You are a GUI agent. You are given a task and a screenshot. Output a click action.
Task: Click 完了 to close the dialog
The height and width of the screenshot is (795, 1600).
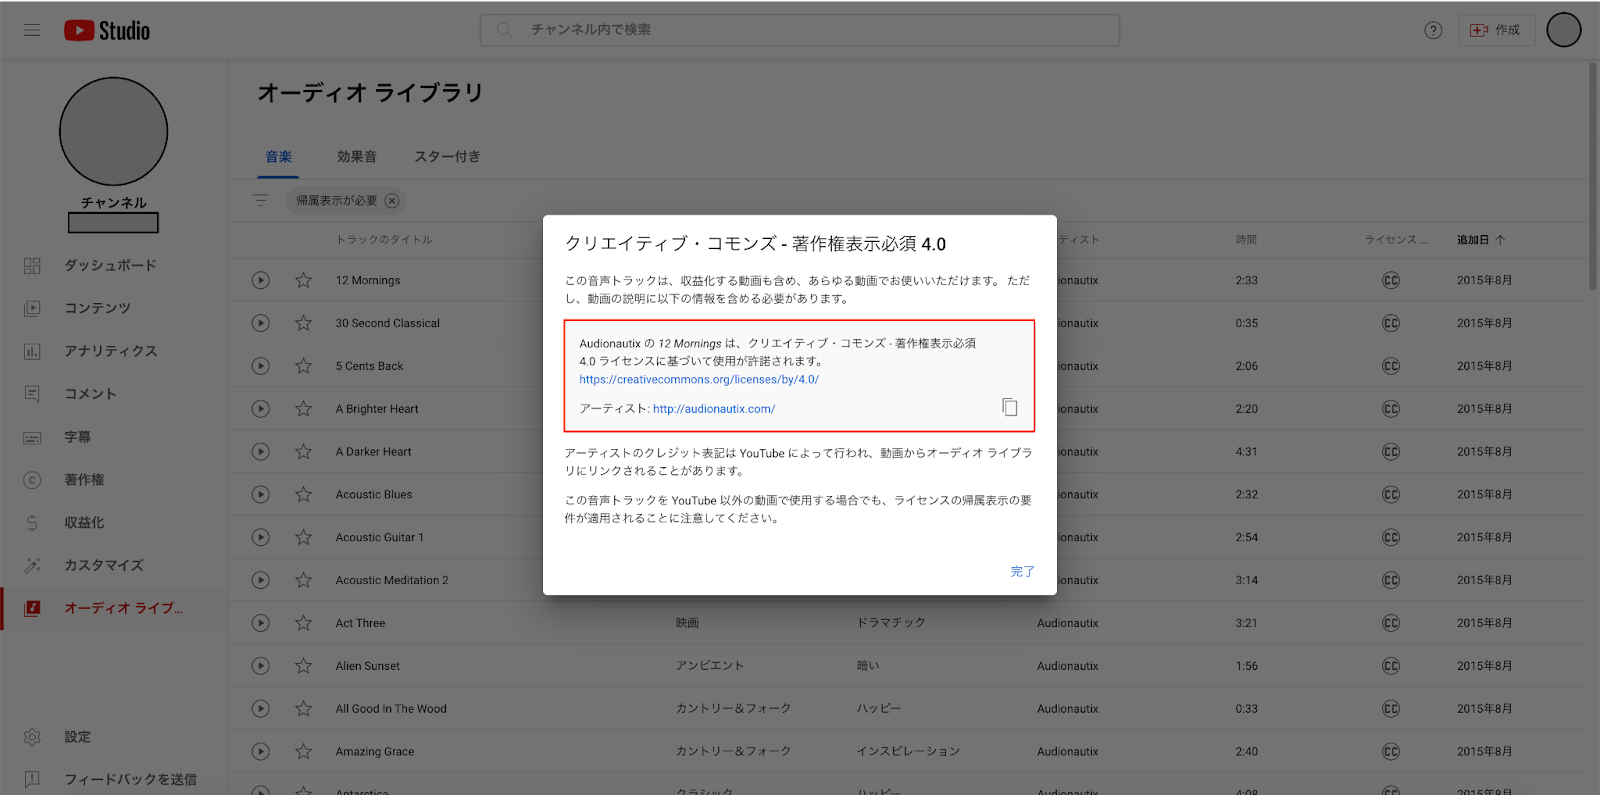pos(1022,572)
